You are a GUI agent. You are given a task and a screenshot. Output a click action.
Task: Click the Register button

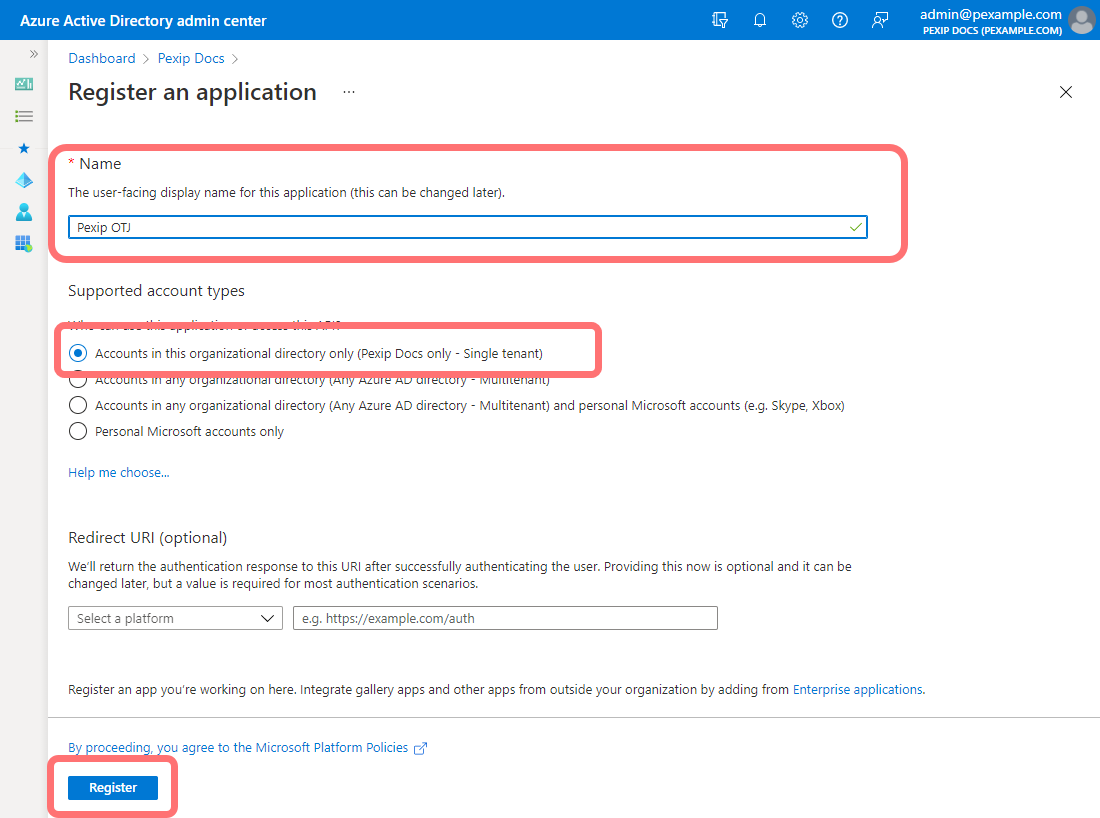coord(113,788)
